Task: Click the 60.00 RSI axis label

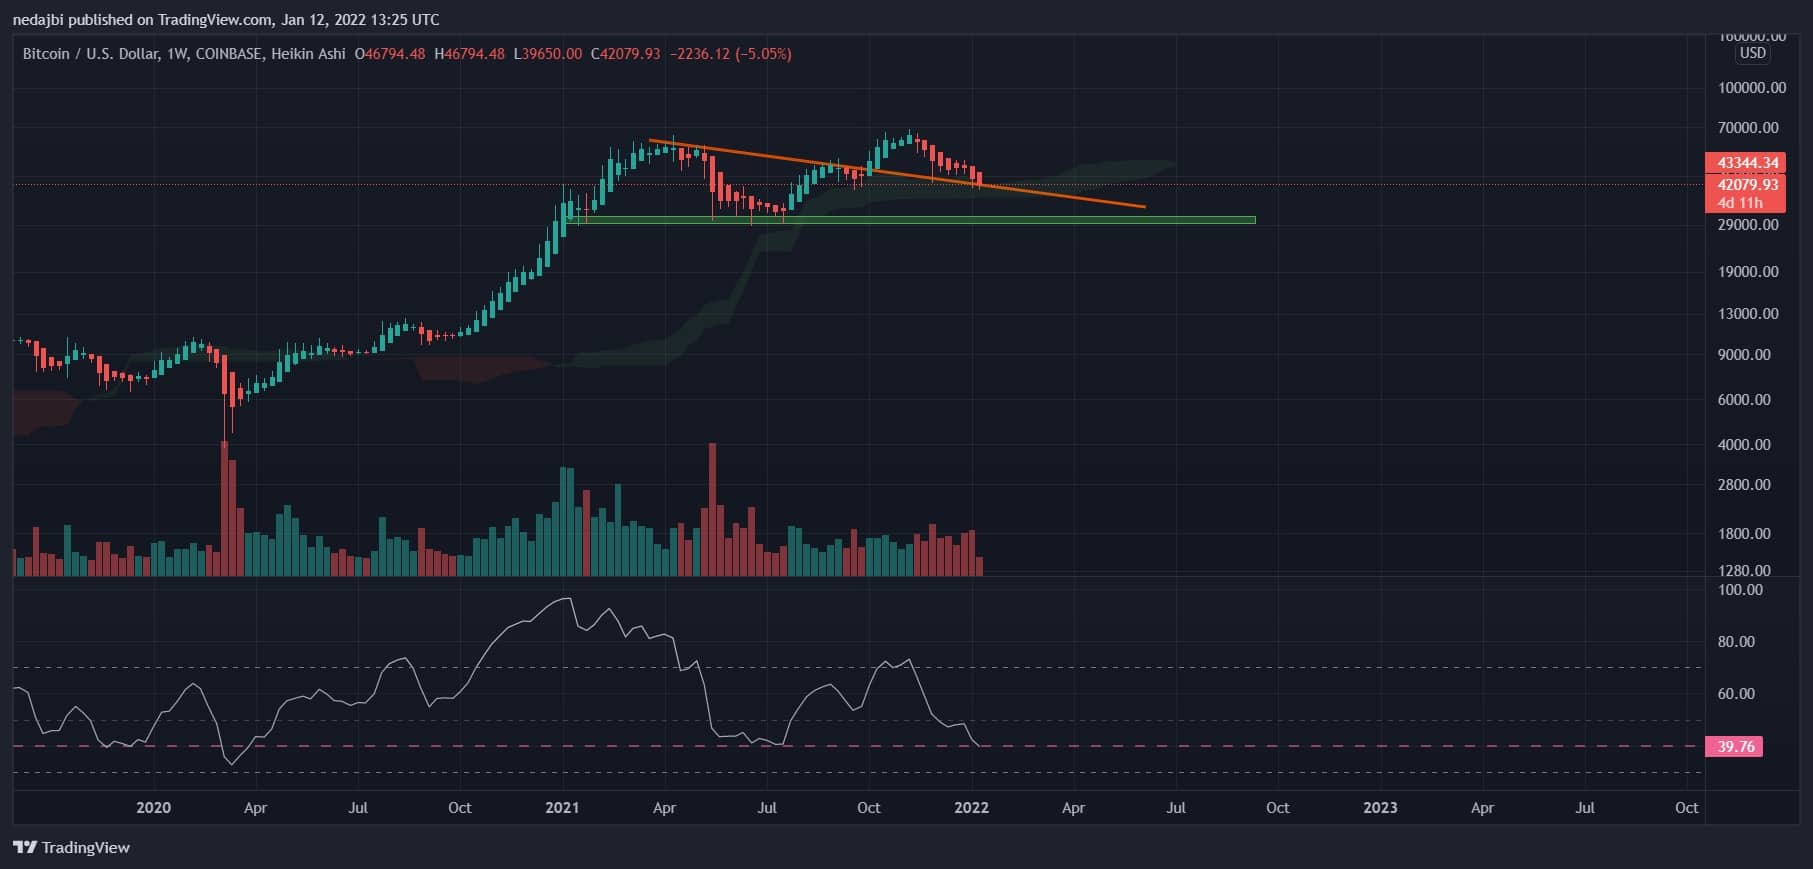Action: [1737, 694]
